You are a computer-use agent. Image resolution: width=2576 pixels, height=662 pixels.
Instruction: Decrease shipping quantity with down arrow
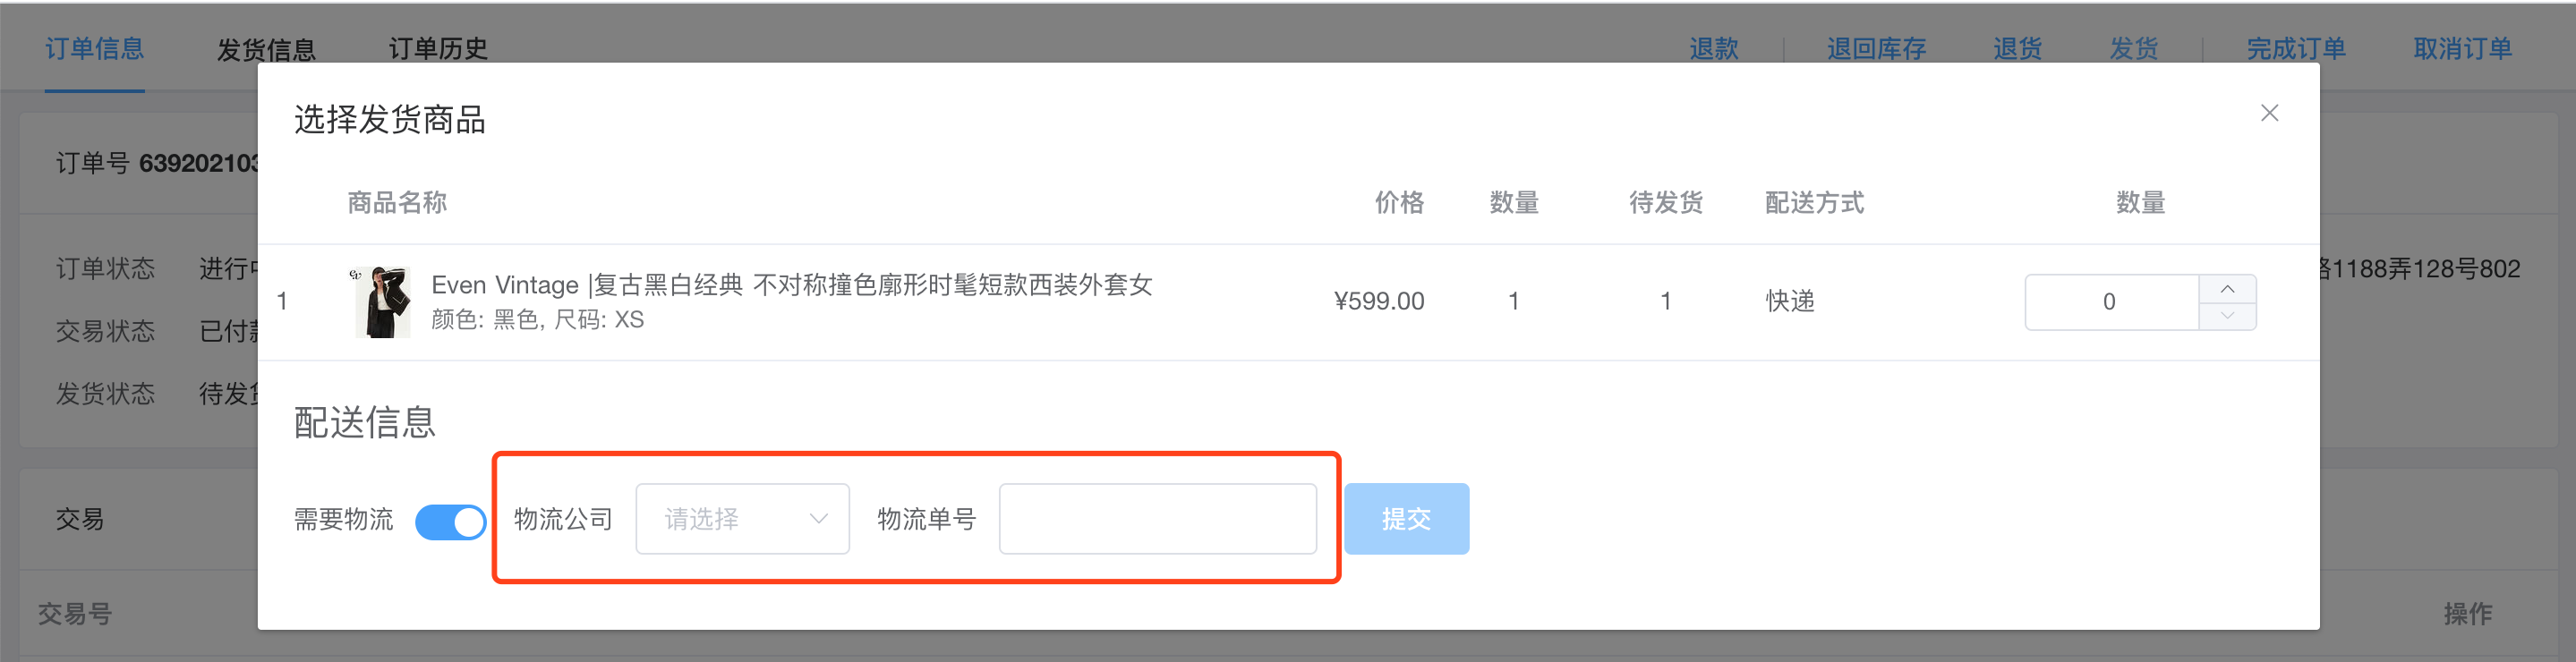click(x=2227, y=316)
